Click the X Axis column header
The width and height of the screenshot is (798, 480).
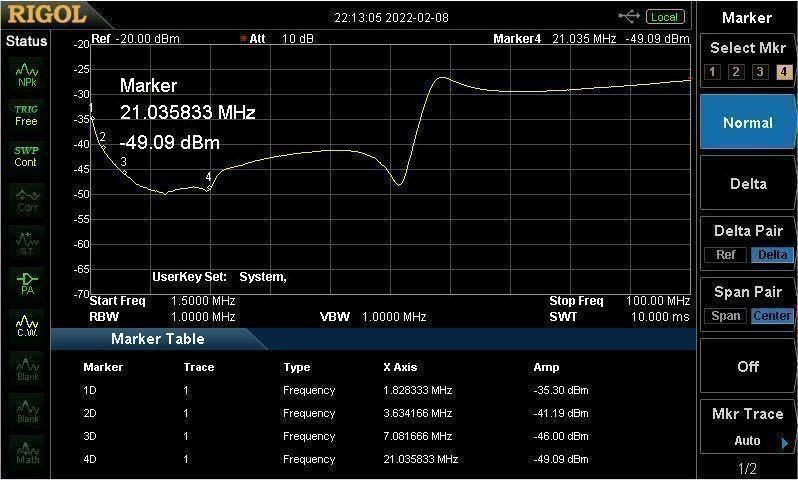click(x=401, y=367)
